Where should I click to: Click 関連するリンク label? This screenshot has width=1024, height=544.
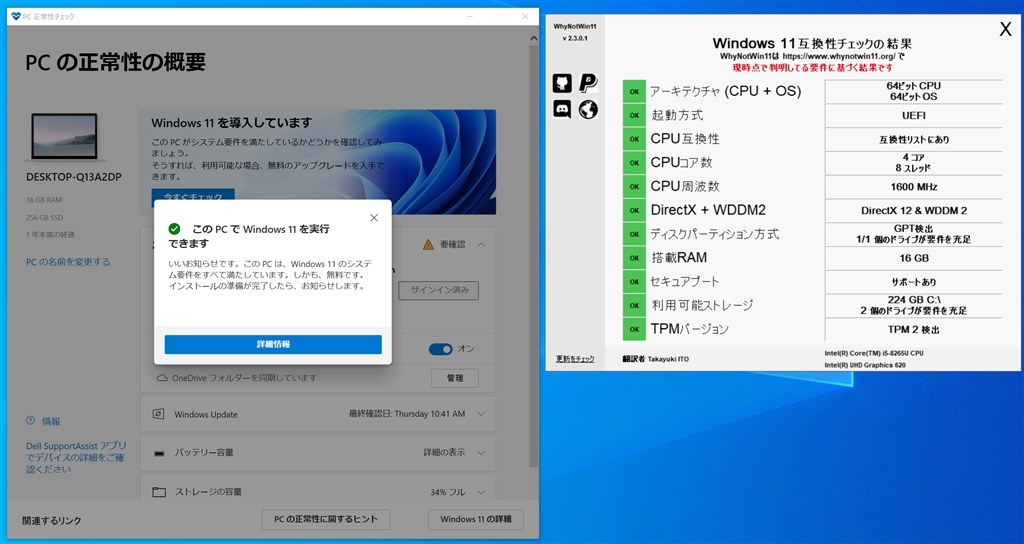point(52,520)
